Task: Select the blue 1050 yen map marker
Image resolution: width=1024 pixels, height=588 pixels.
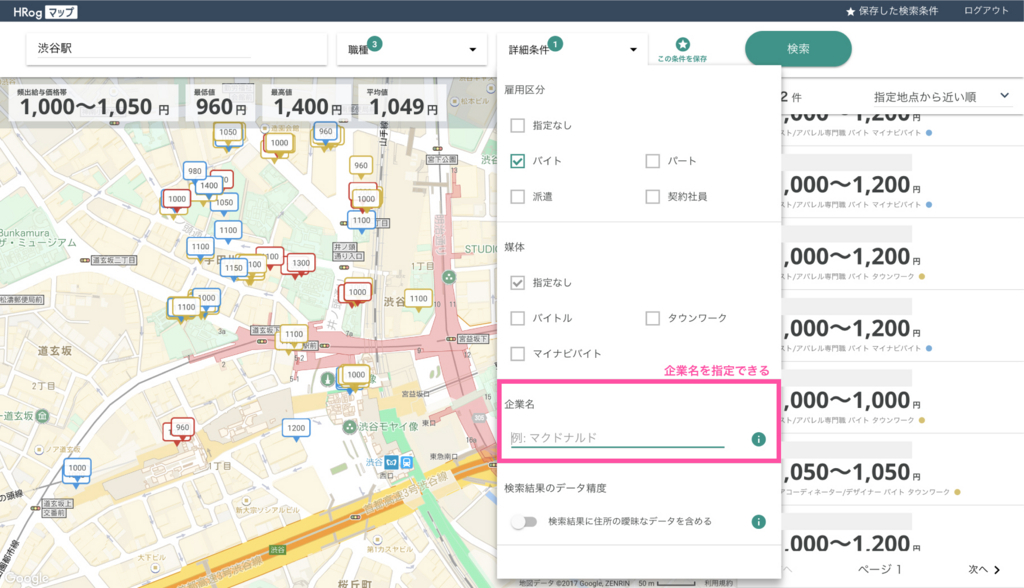Action: (x=224, y=203)
